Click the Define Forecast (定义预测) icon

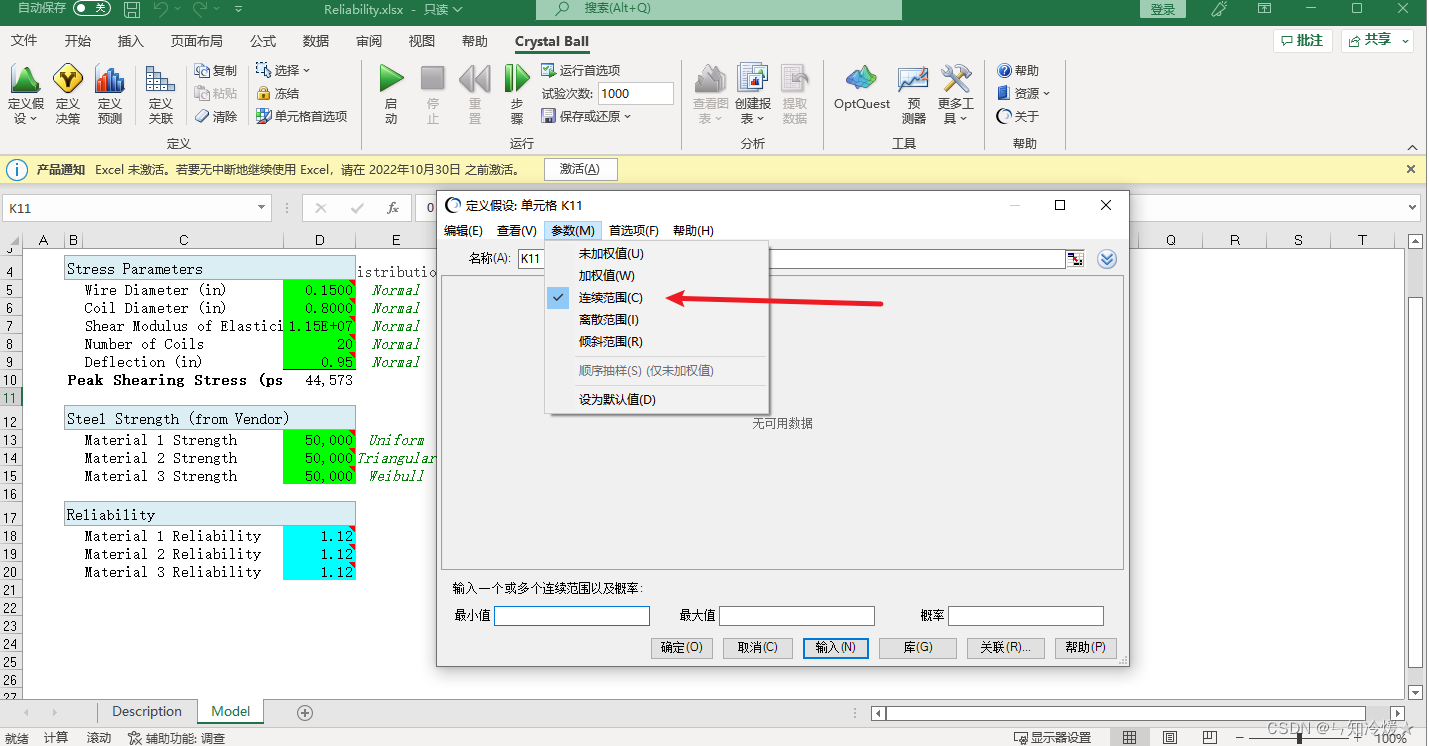pyautogui.click(x=110, y=94)
